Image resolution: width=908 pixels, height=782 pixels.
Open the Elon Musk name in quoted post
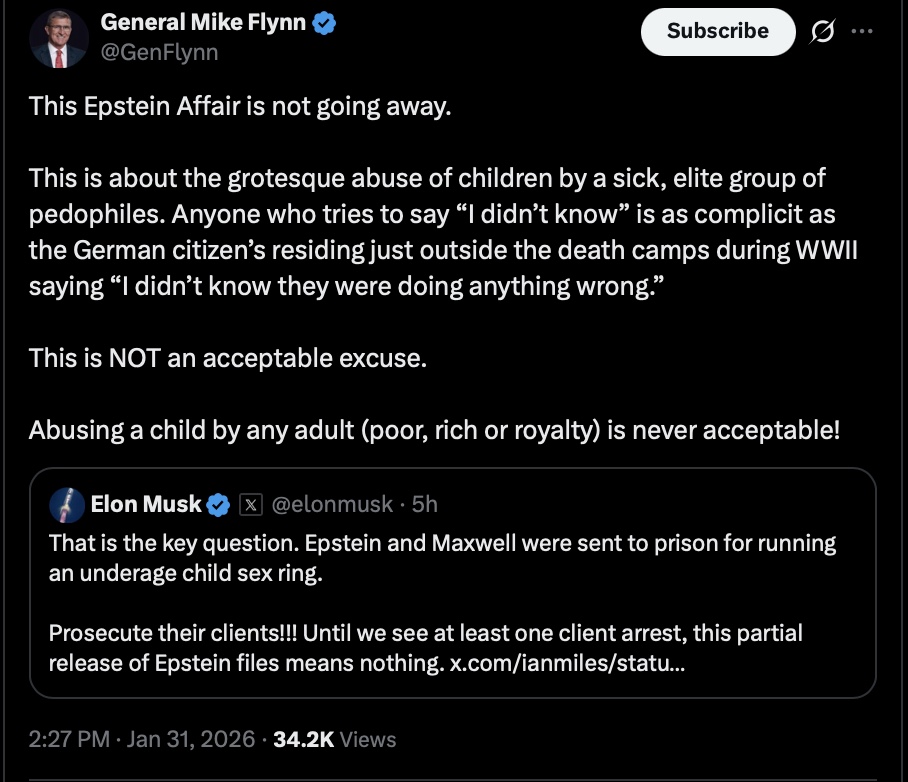[146, 505]
